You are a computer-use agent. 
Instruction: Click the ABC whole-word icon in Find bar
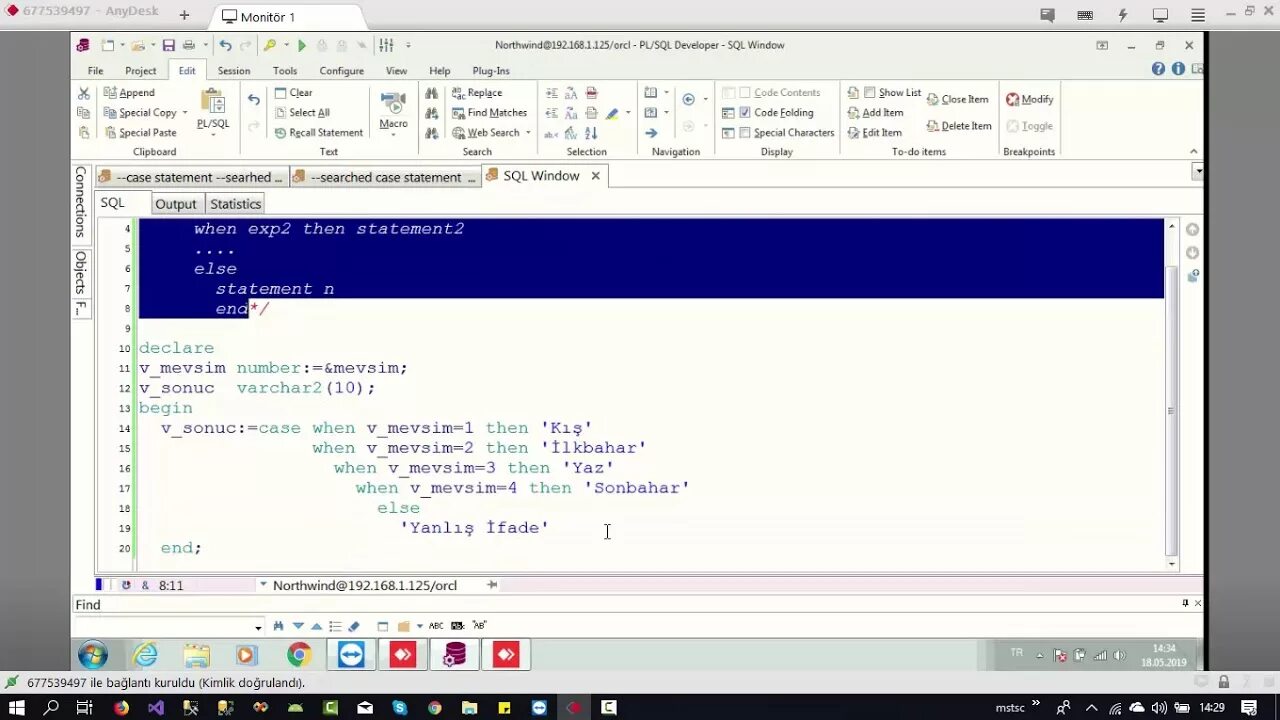(436, 626)
